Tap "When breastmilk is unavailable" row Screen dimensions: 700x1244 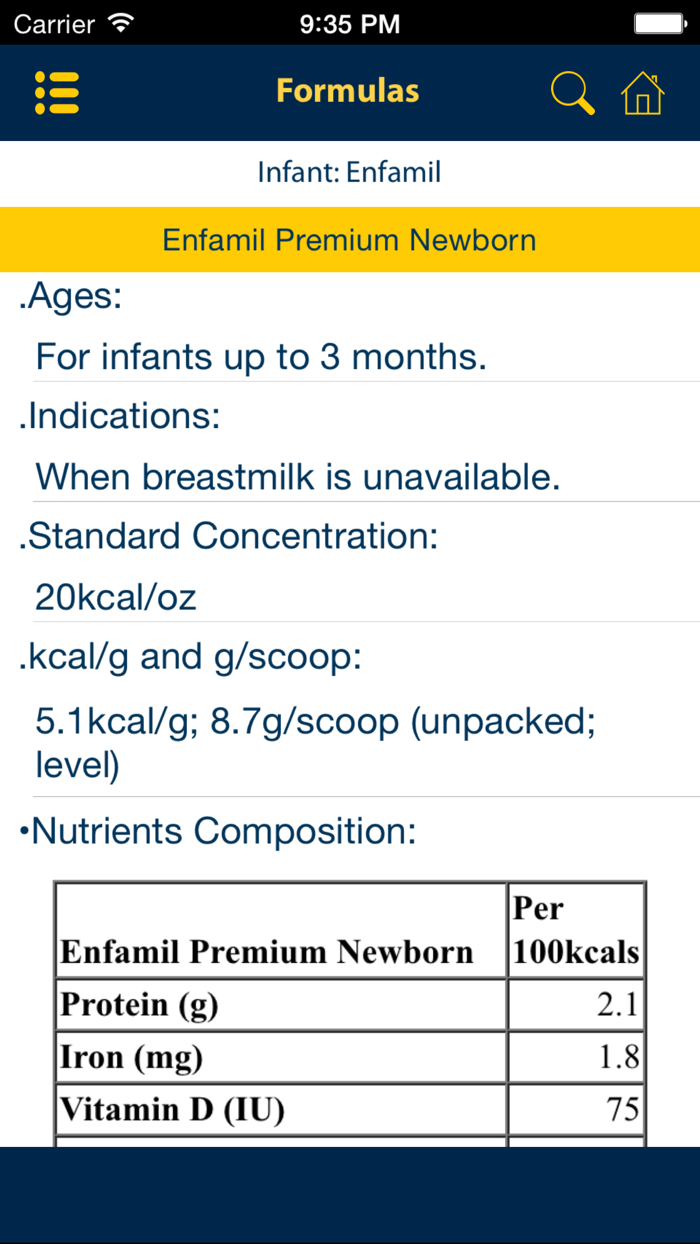click(x=298, y=477)
